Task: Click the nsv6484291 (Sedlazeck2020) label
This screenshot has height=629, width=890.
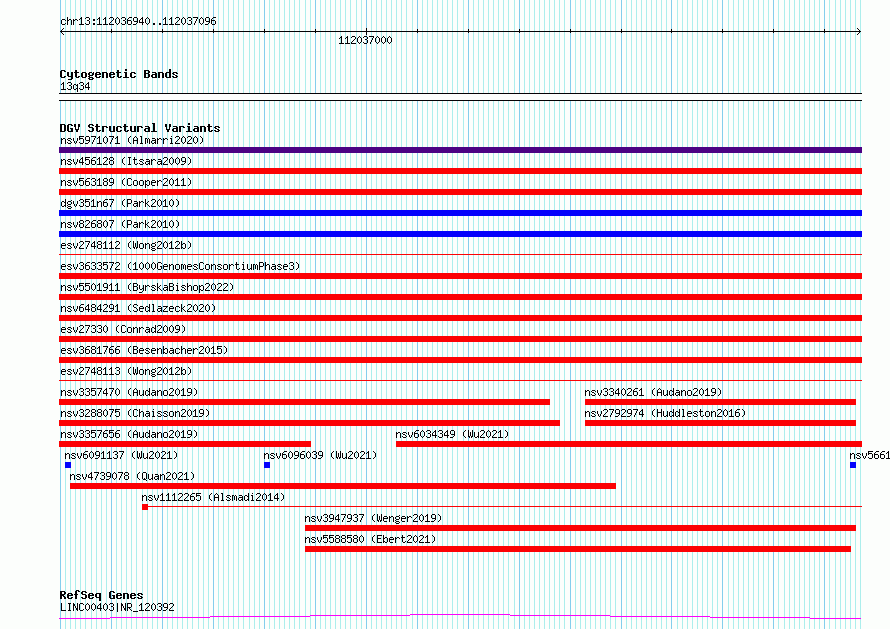Action: click(x=138, y=308)
